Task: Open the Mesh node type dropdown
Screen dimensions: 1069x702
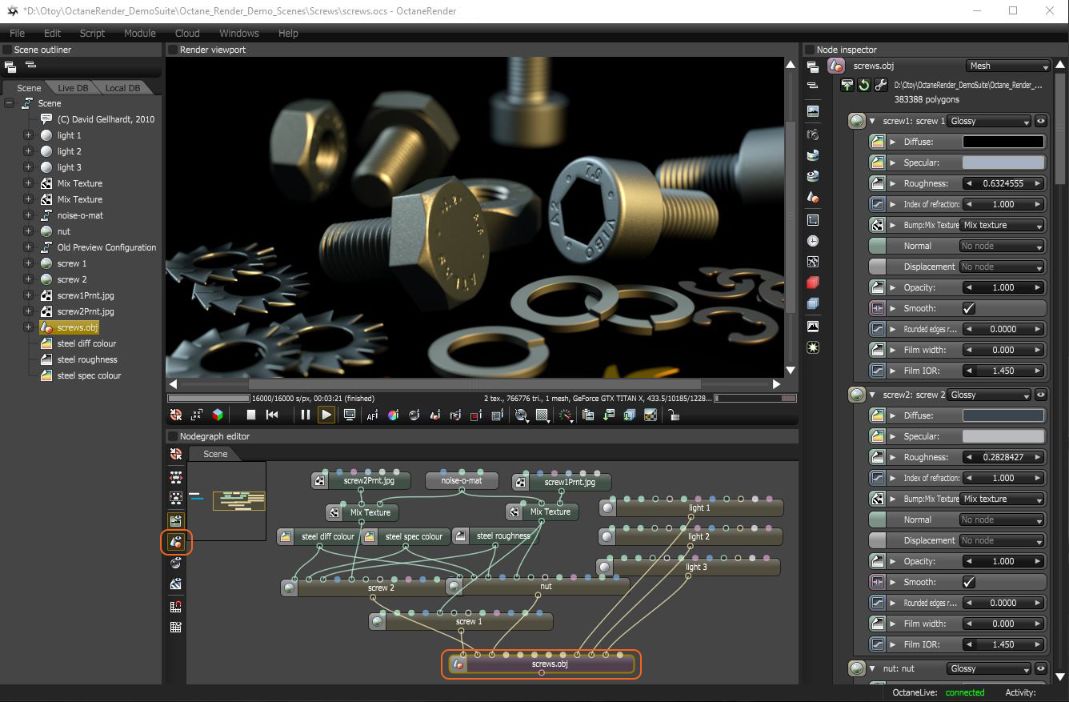Action: point(1007,66)
